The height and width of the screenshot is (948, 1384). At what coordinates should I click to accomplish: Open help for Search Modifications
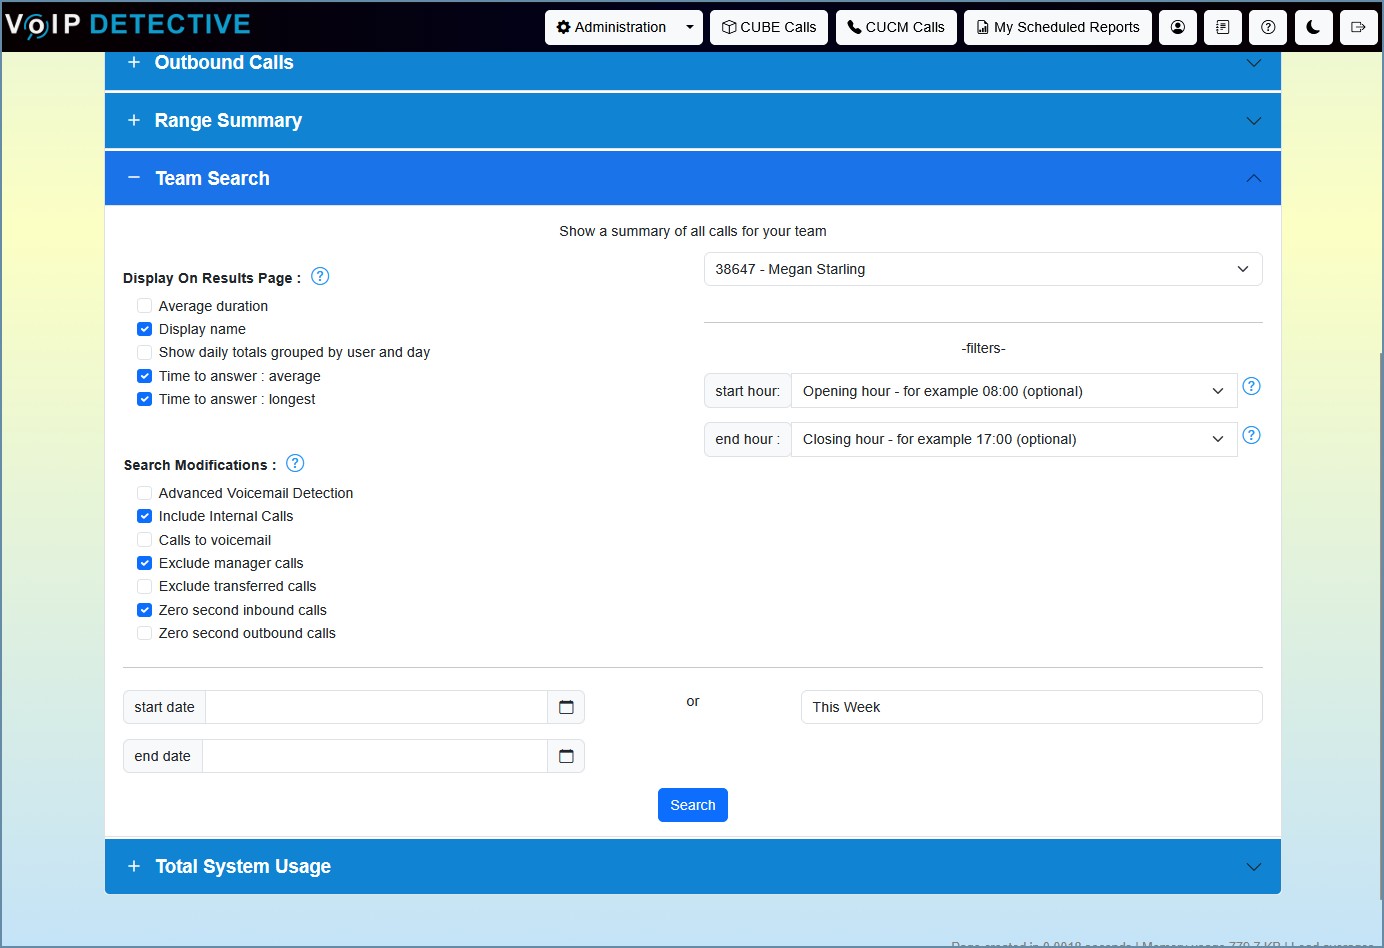coord(295,463)
